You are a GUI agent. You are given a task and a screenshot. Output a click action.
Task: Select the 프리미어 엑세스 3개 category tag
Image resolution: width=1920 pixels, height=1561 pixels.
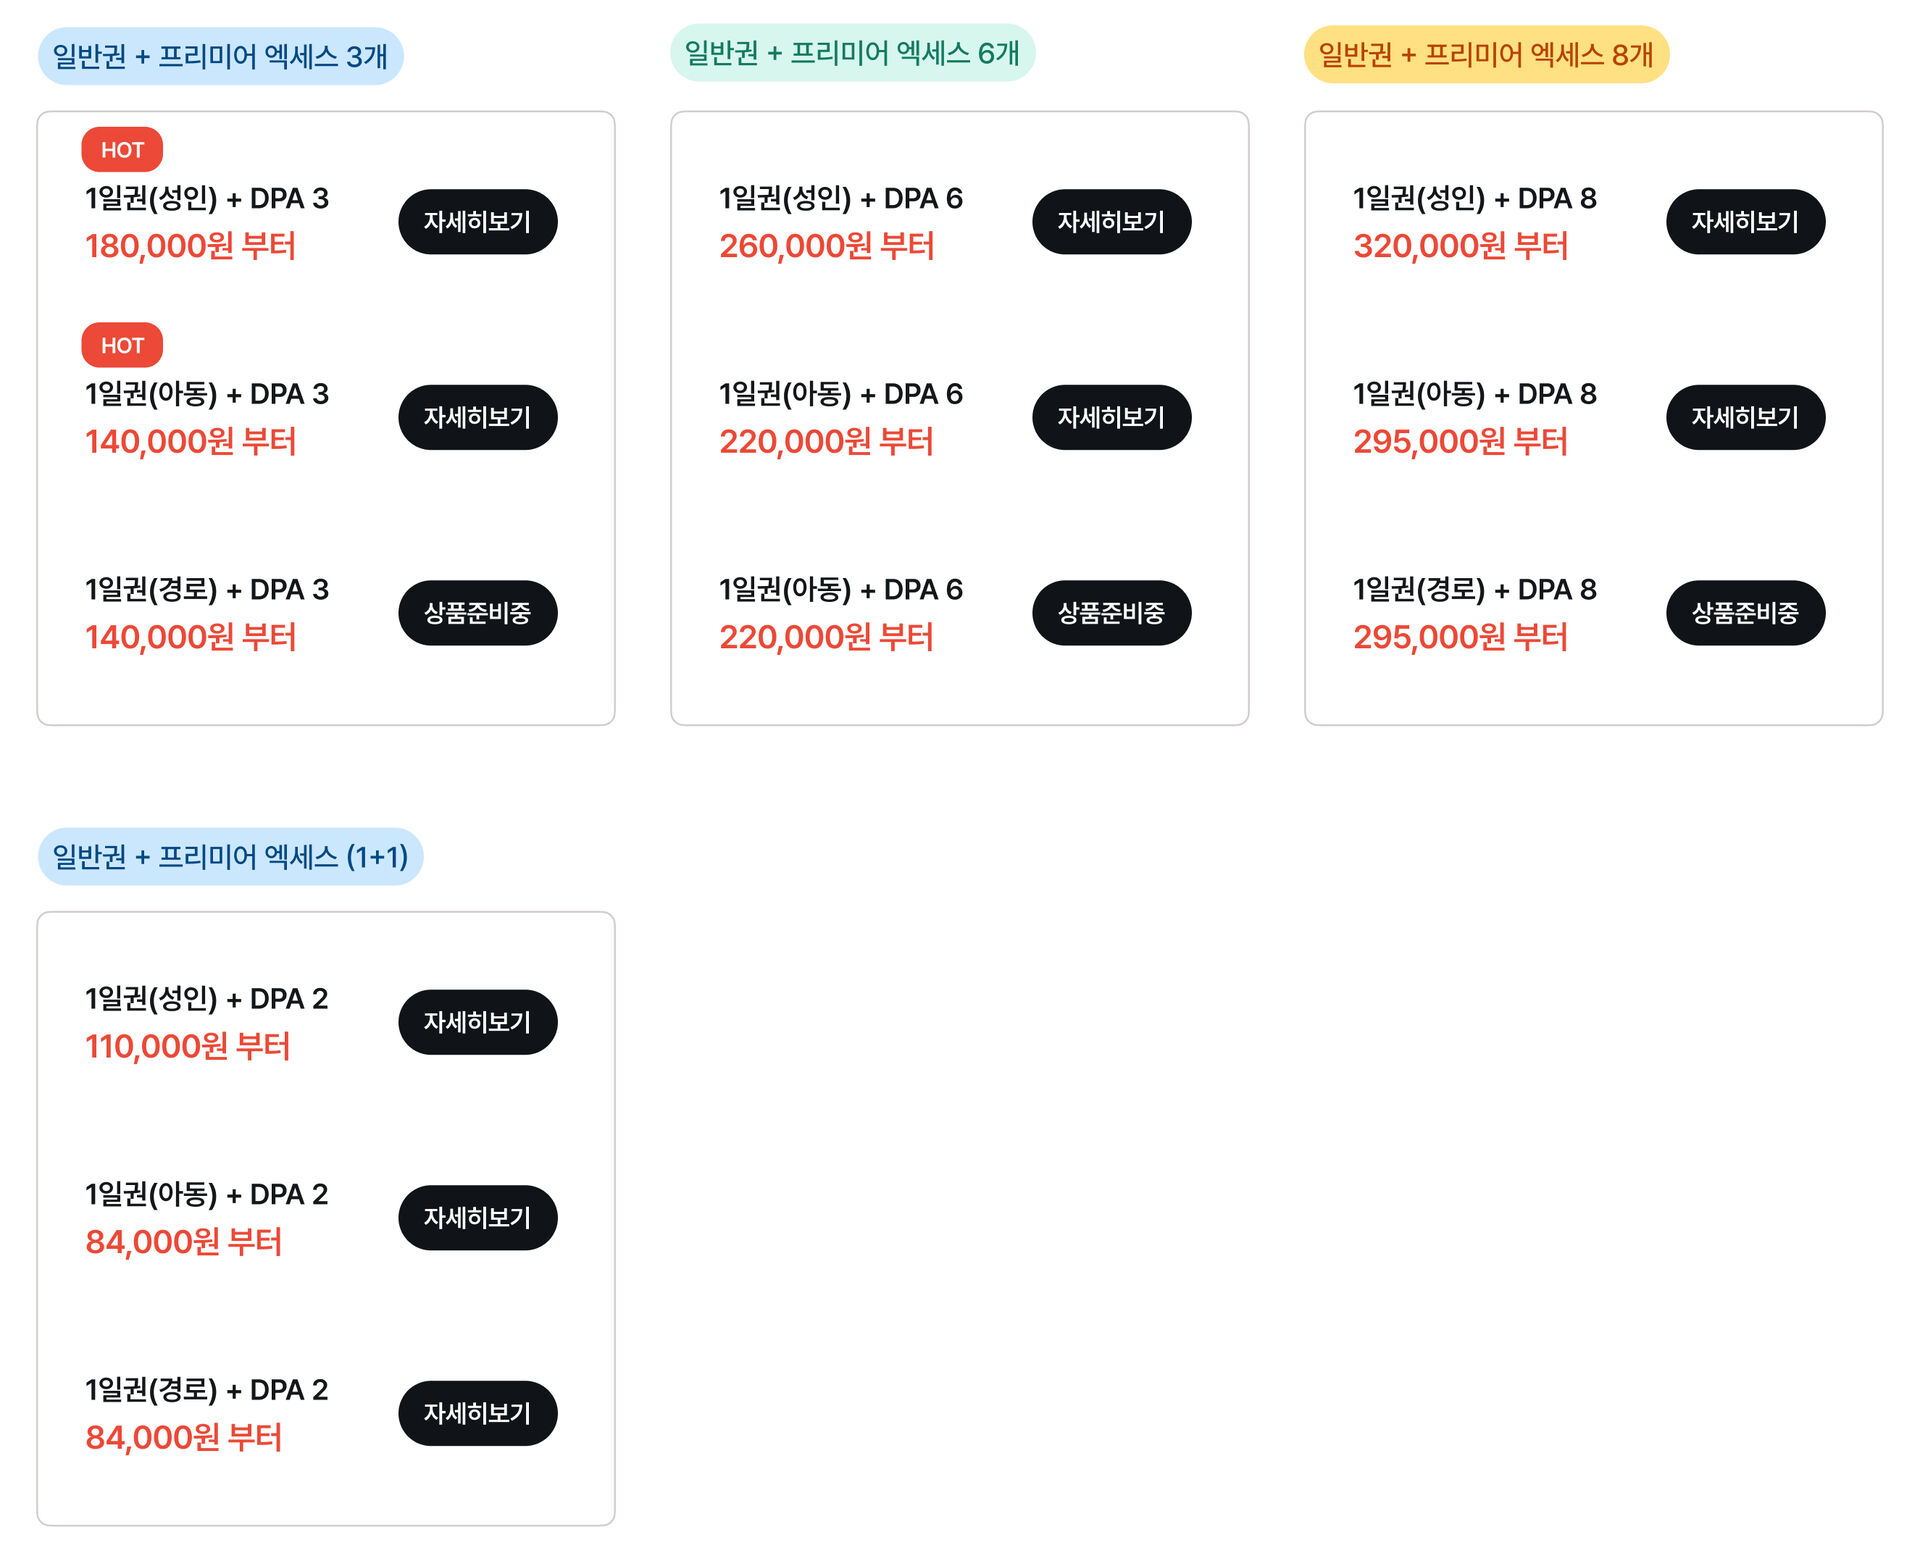click(x=220, y=56)
